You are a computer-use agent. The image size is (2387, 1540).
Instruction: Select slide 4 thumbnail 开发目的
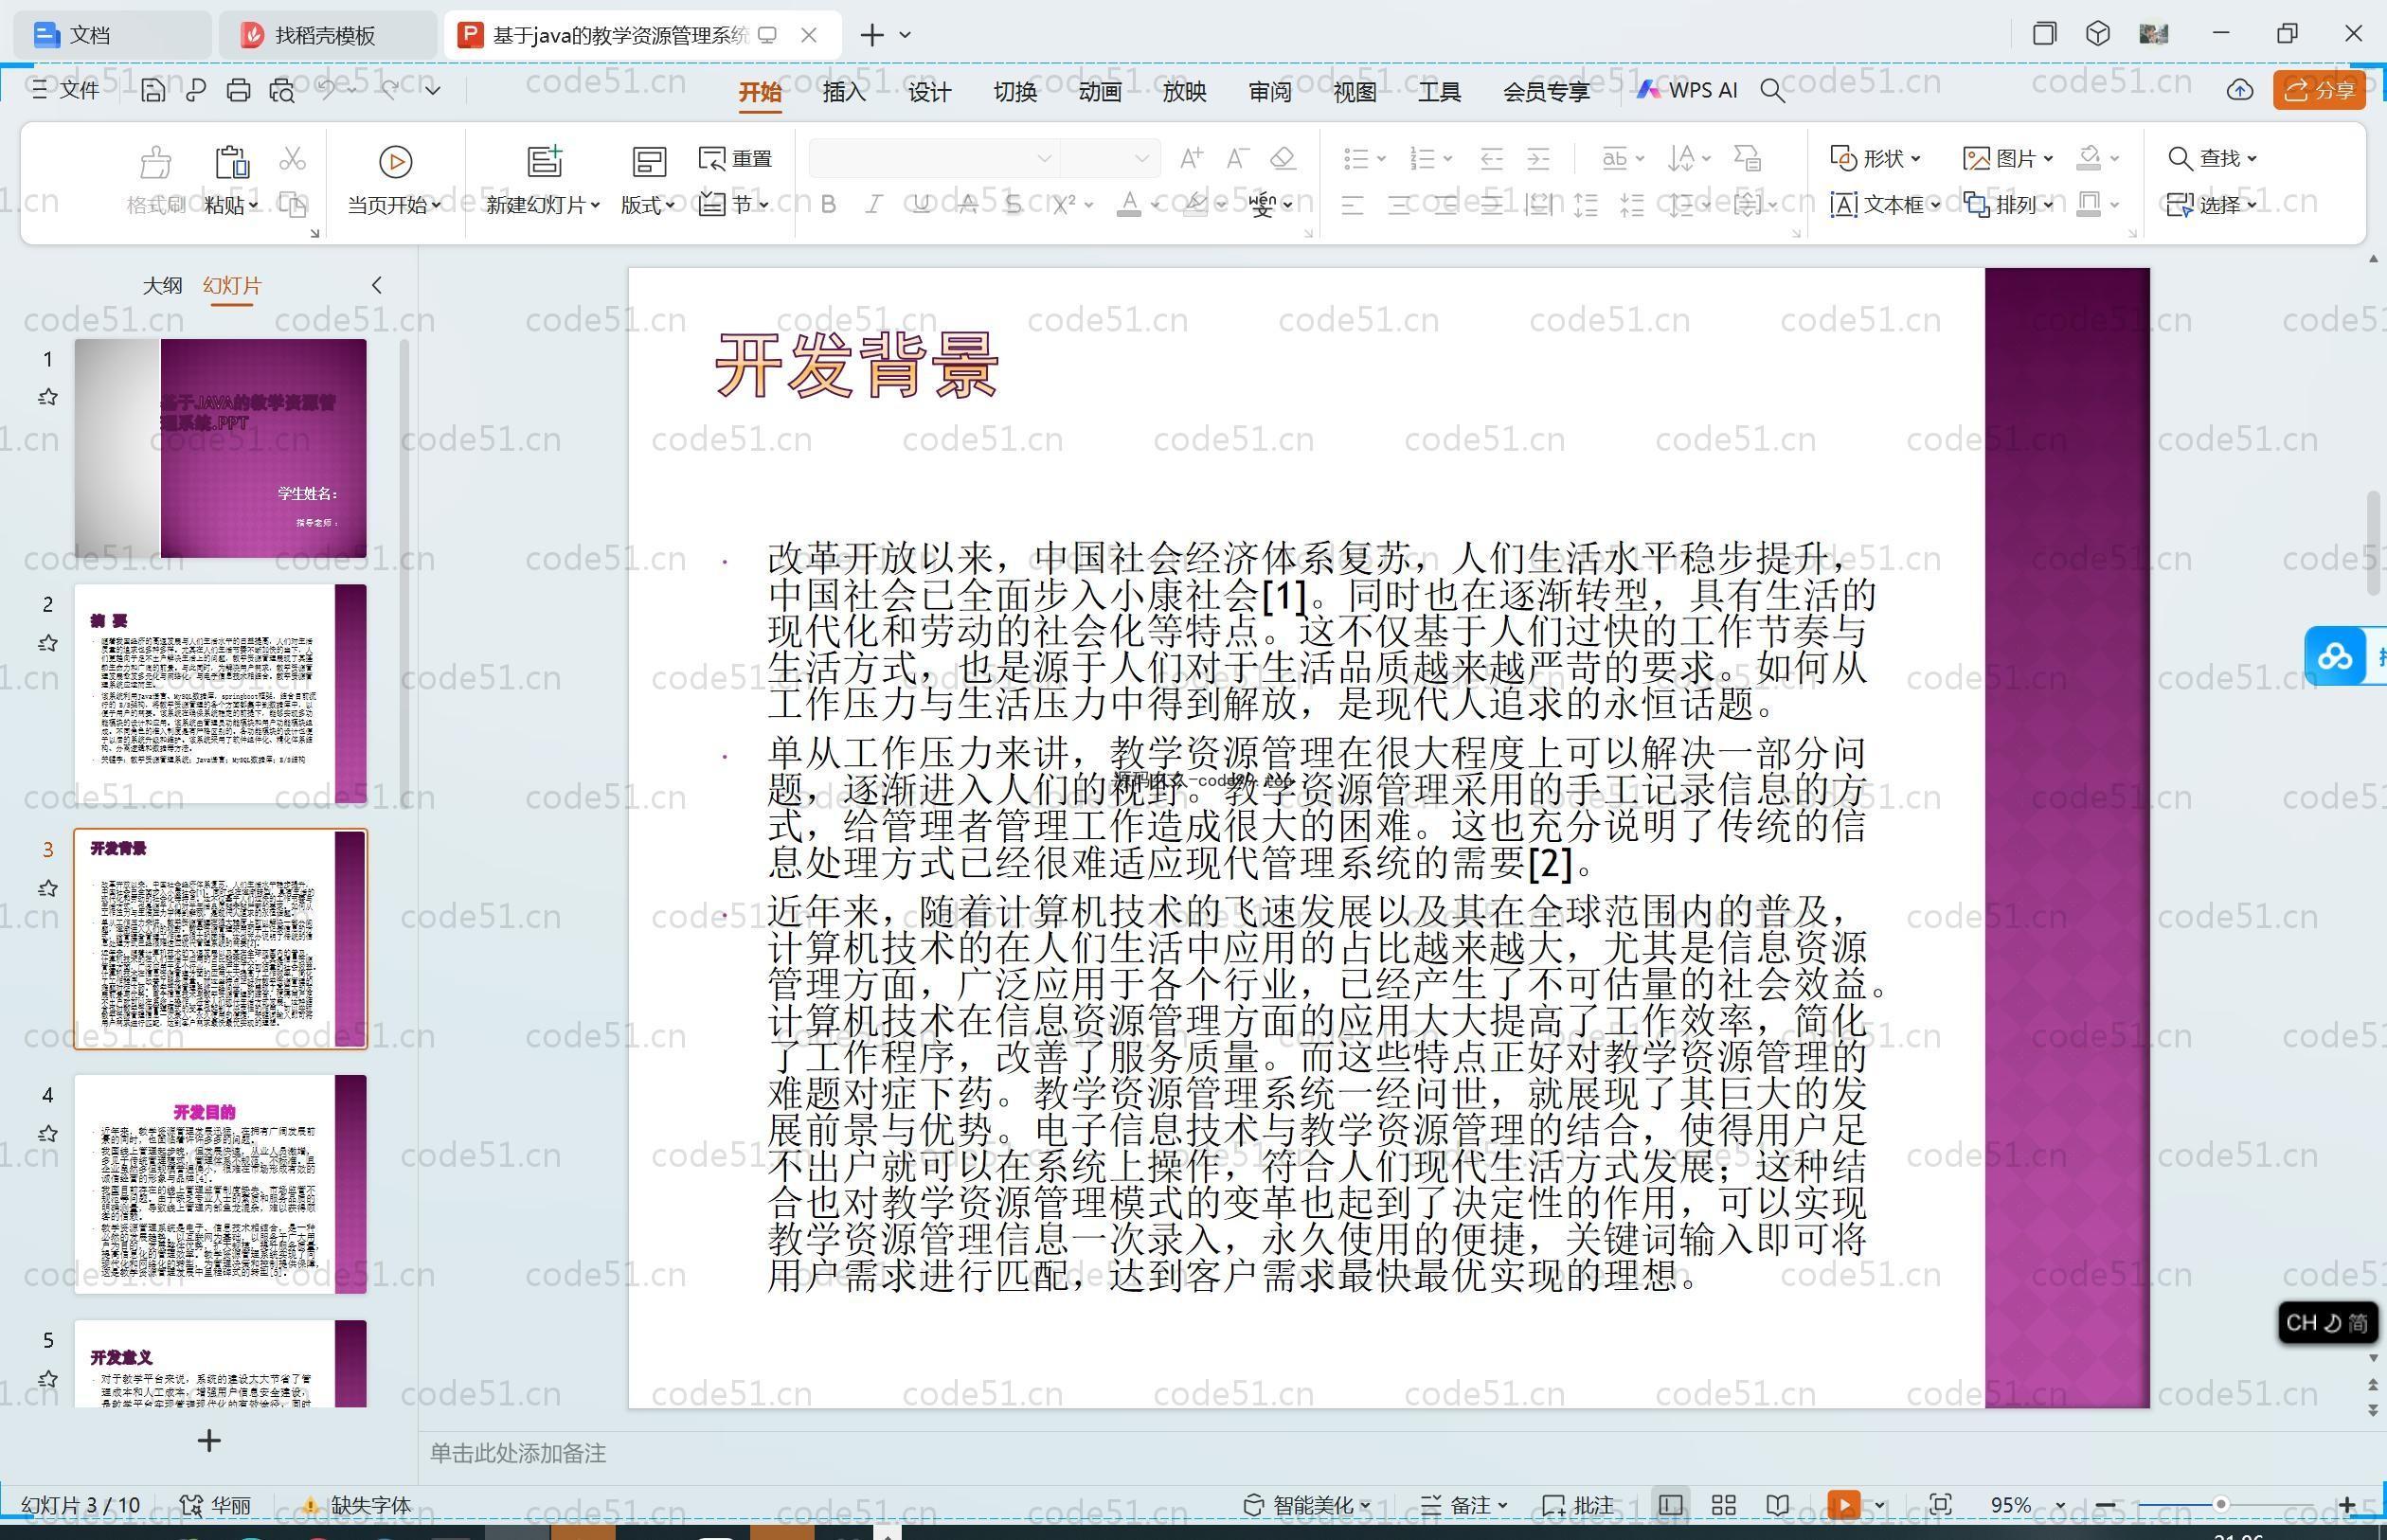[221, 1184]
